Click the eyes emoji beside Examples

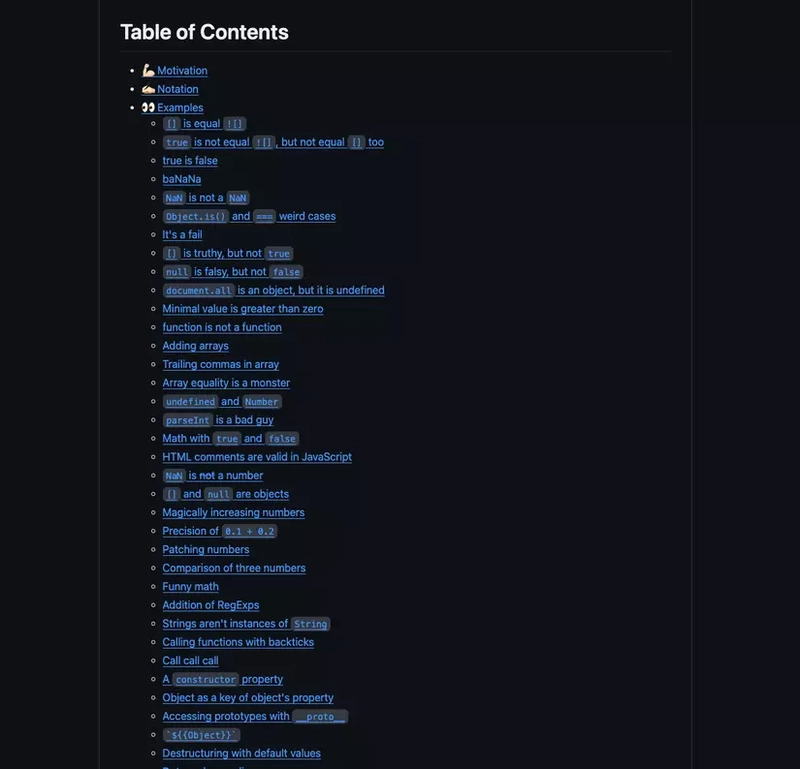pos(148,108)
